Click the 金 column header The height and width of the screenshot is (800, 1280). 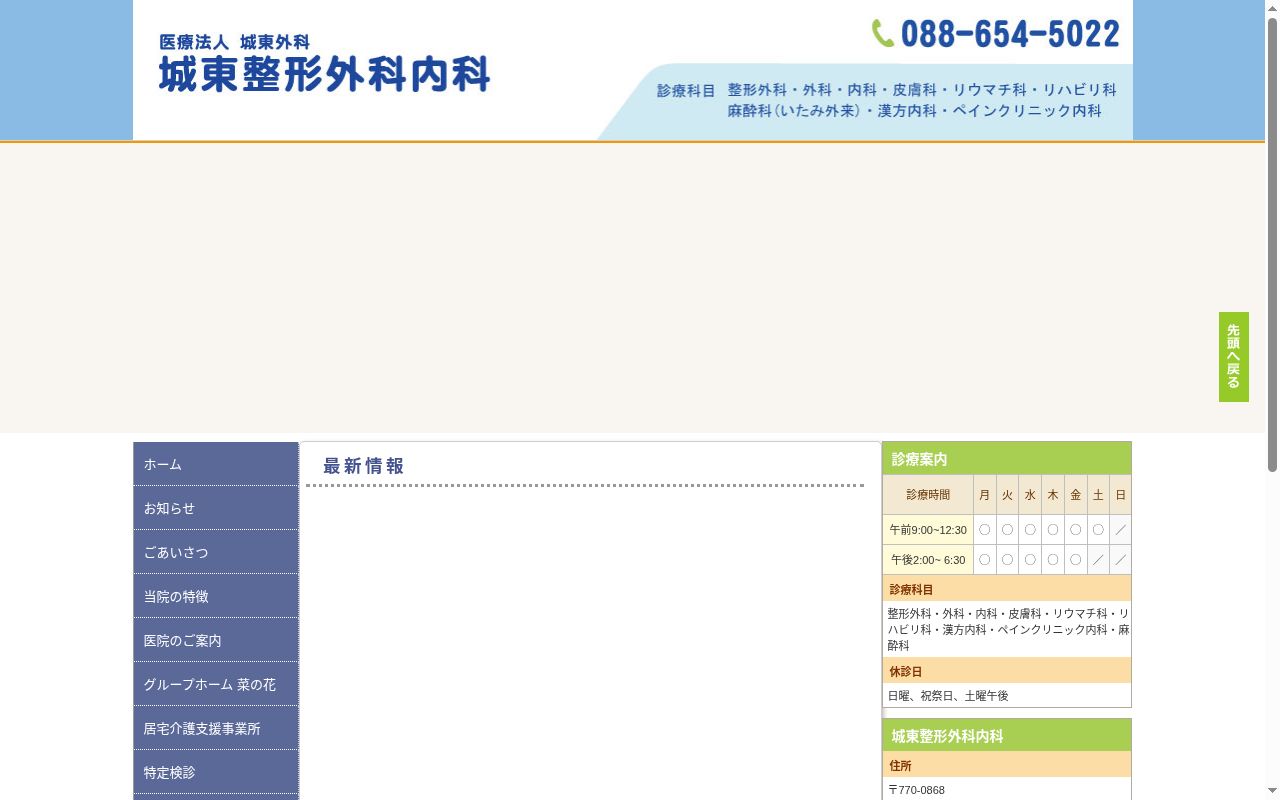1075,495
